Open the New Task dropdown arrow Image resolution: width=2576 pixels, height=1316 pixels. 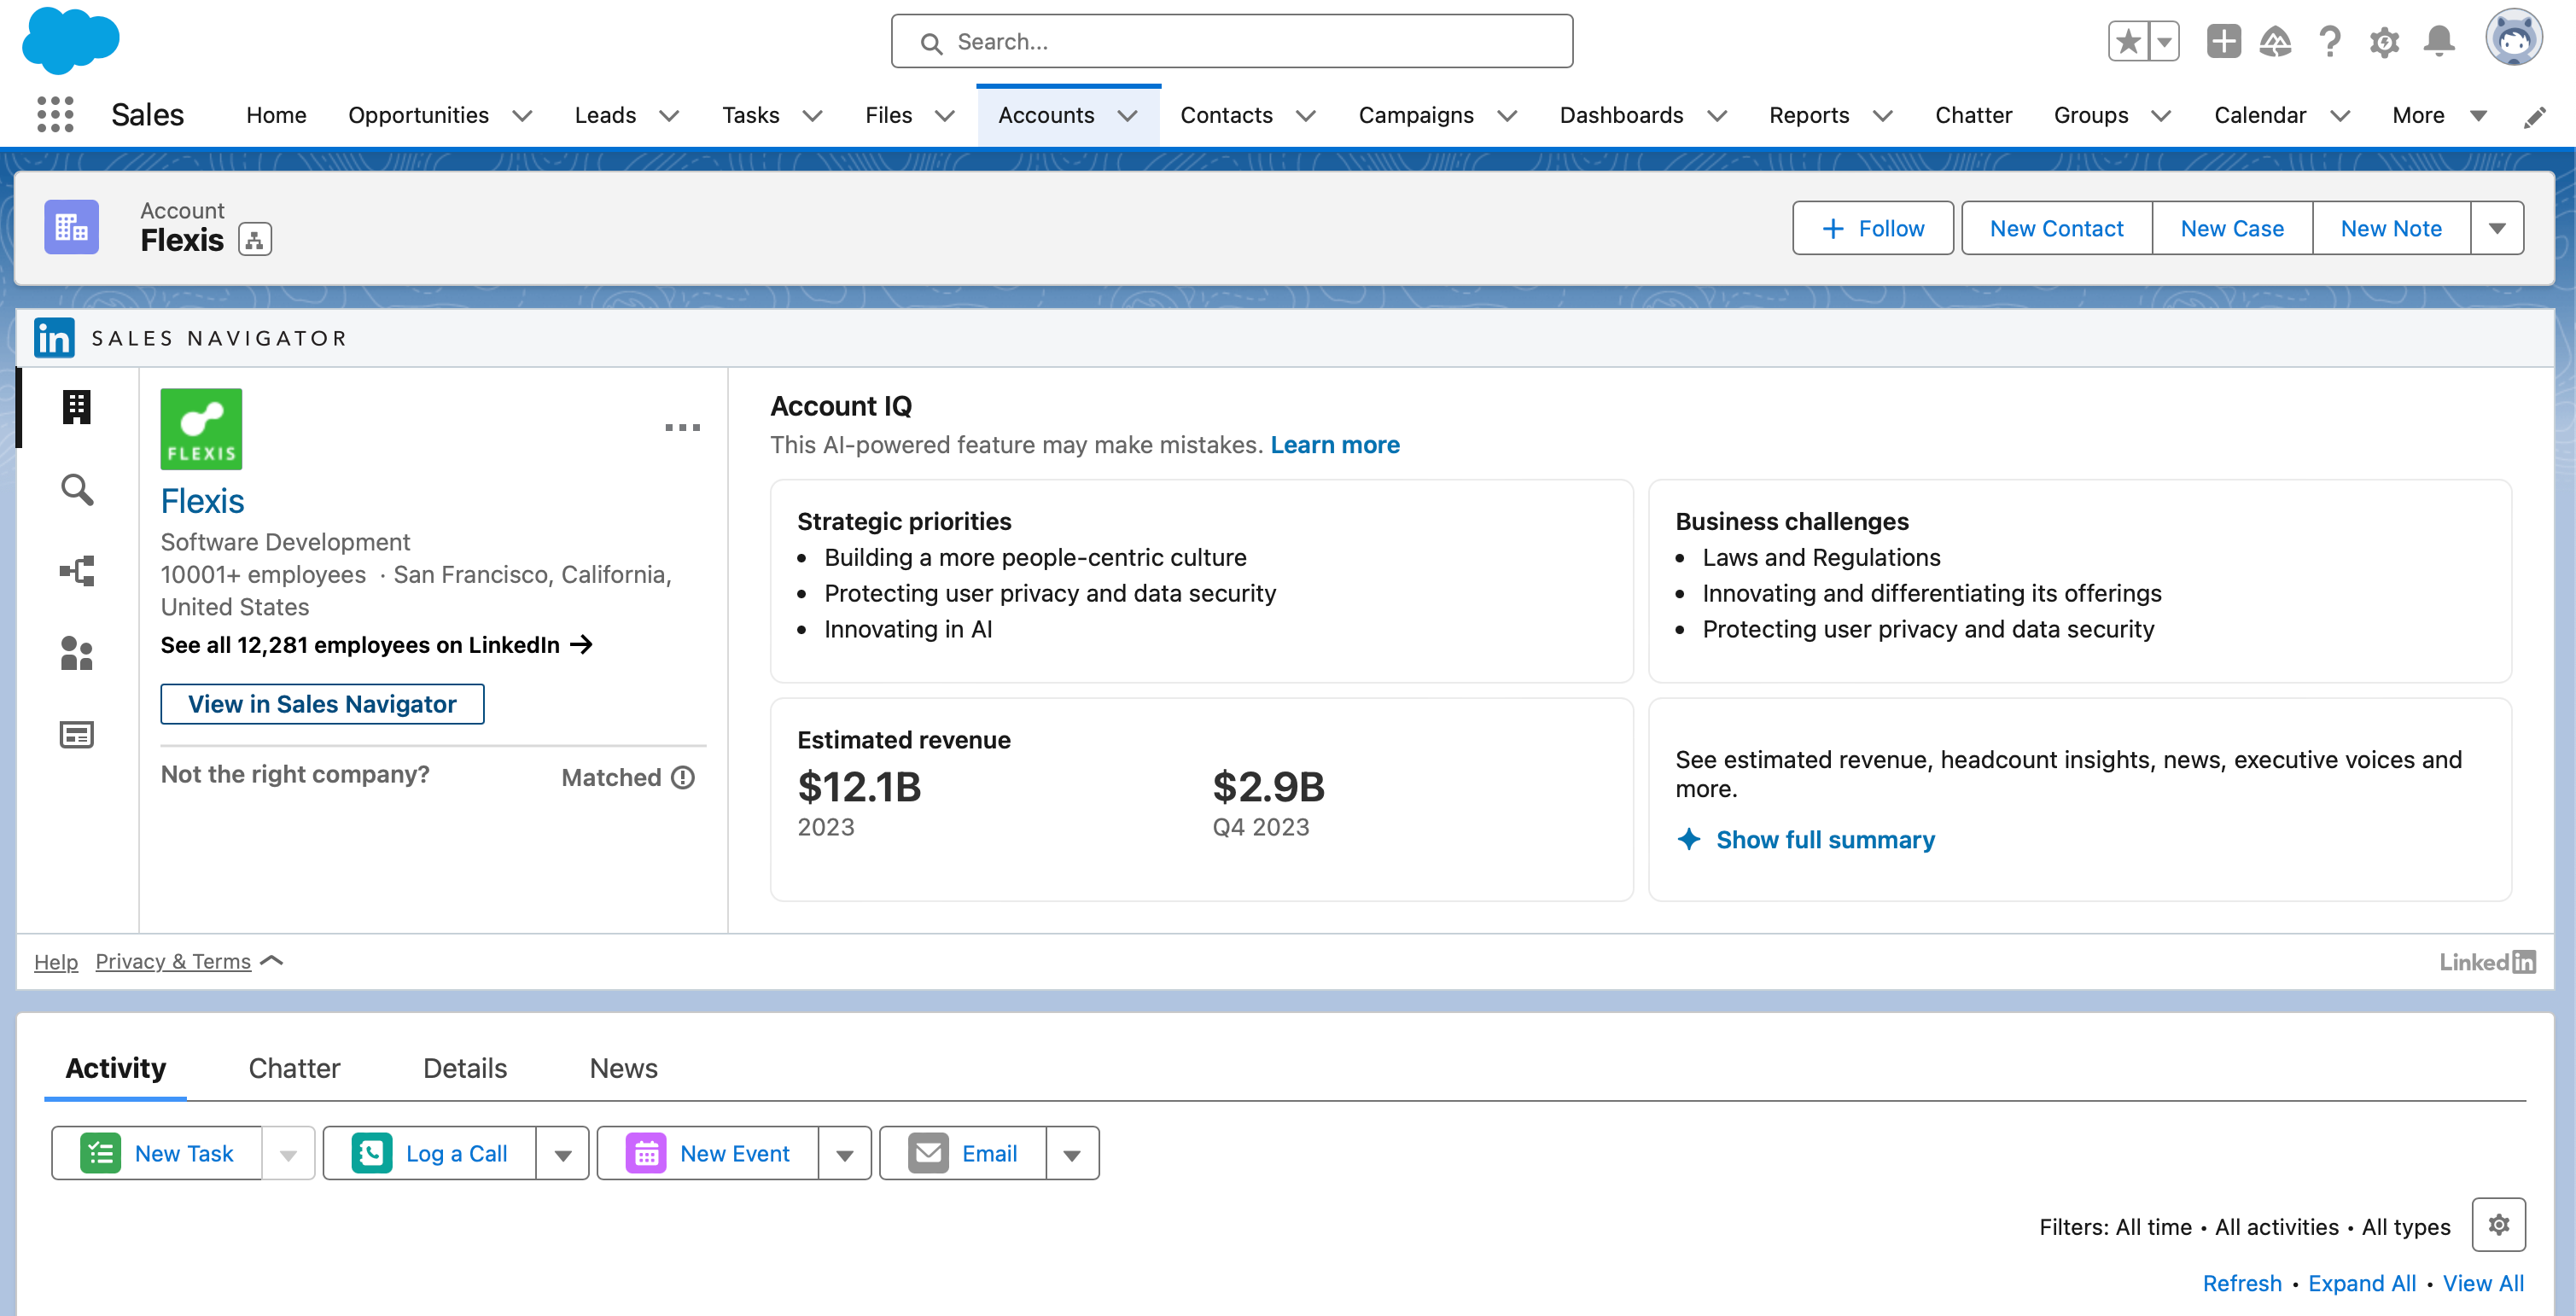pos(289,1154)
